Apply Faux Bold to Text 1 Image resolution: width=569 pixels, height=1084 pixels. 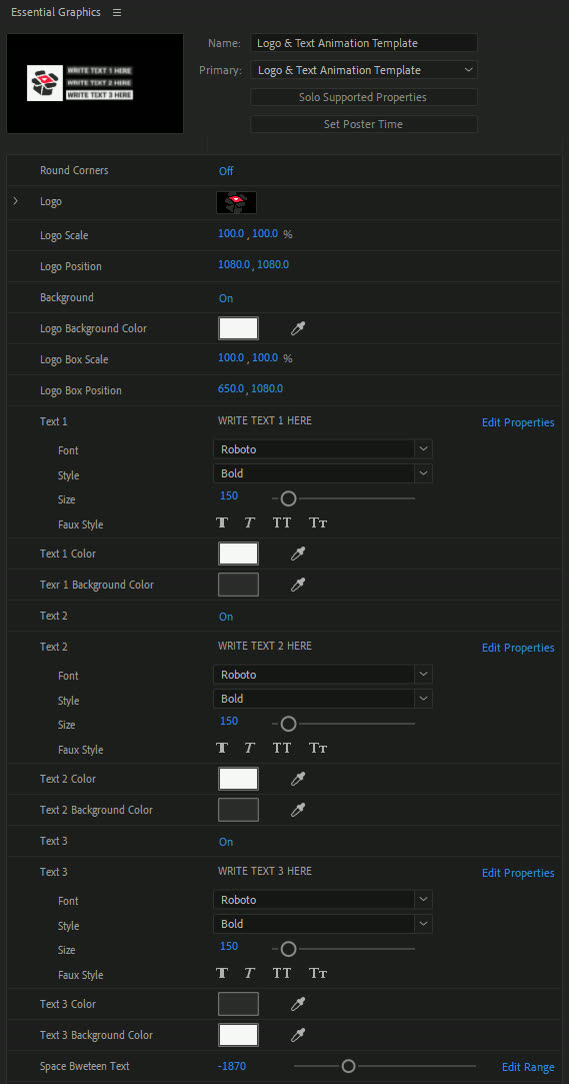click(222, 523)
